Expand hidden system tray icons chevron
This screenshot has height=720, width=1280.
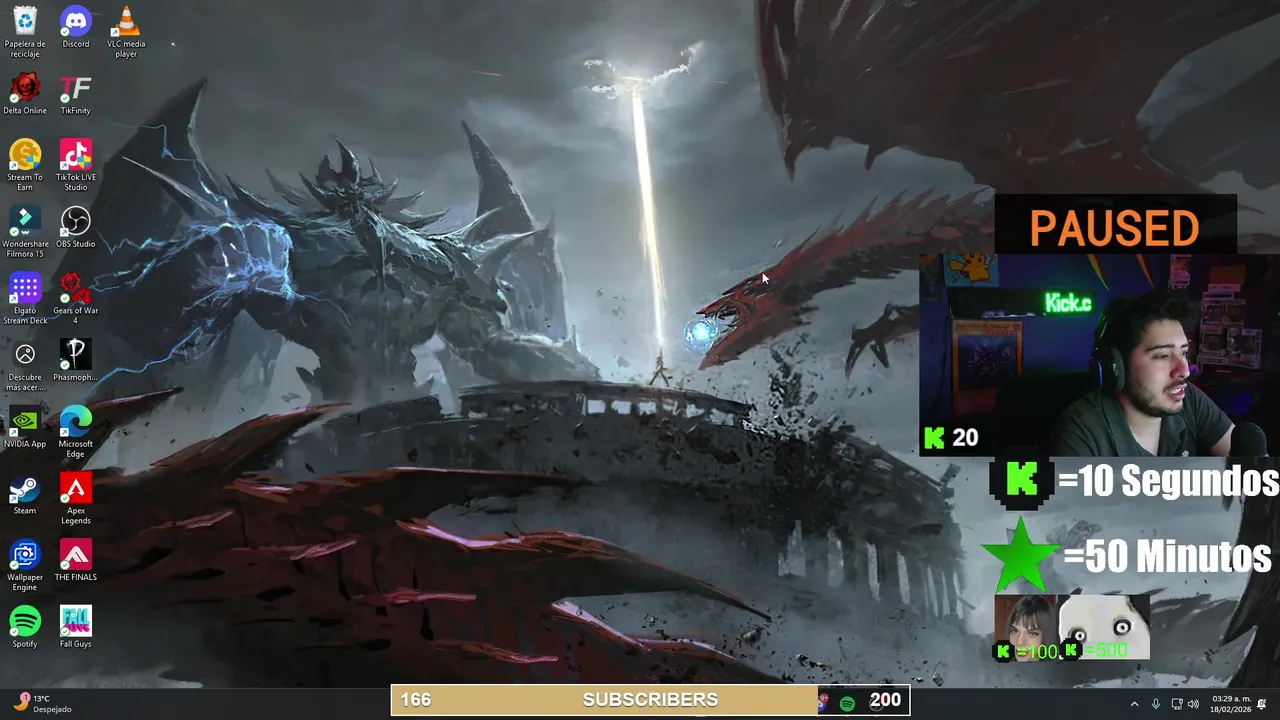click(1134, 704)
